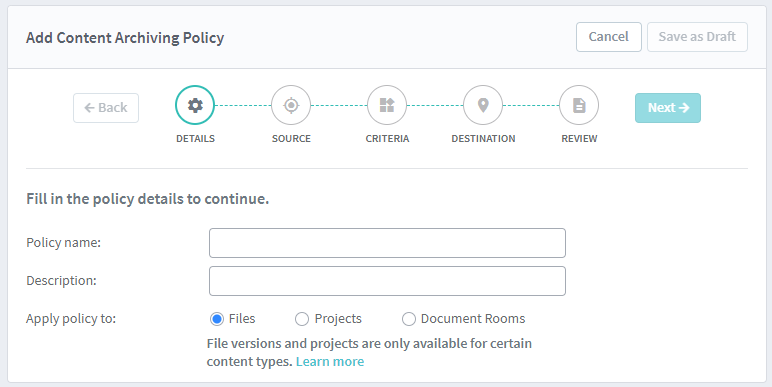
Task: Click the DESTINATION step label
Action: click(483, 138)
